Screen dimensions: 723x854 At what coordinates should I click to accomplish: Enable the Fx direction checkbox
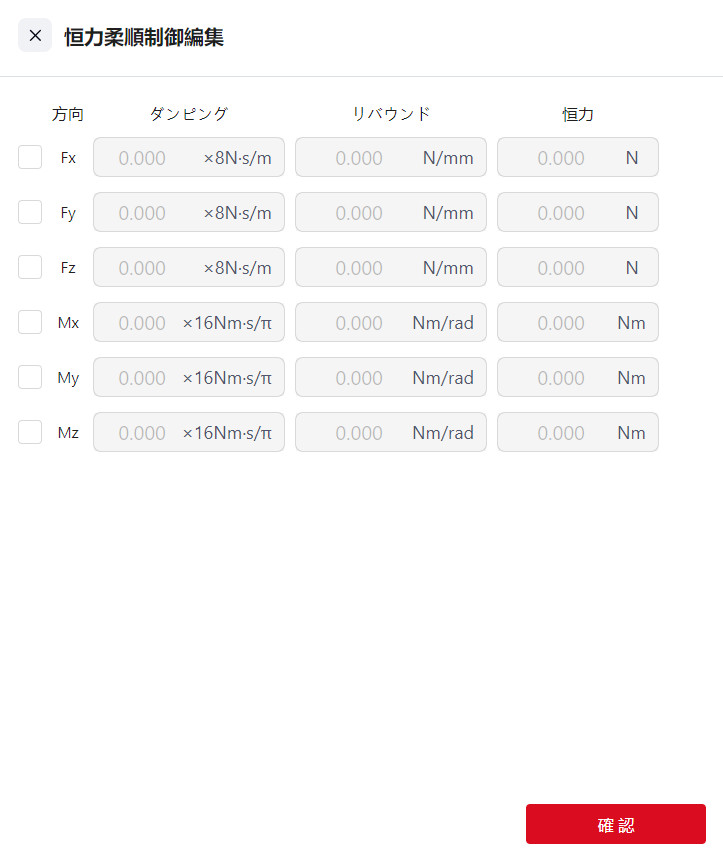click(30, 157)
